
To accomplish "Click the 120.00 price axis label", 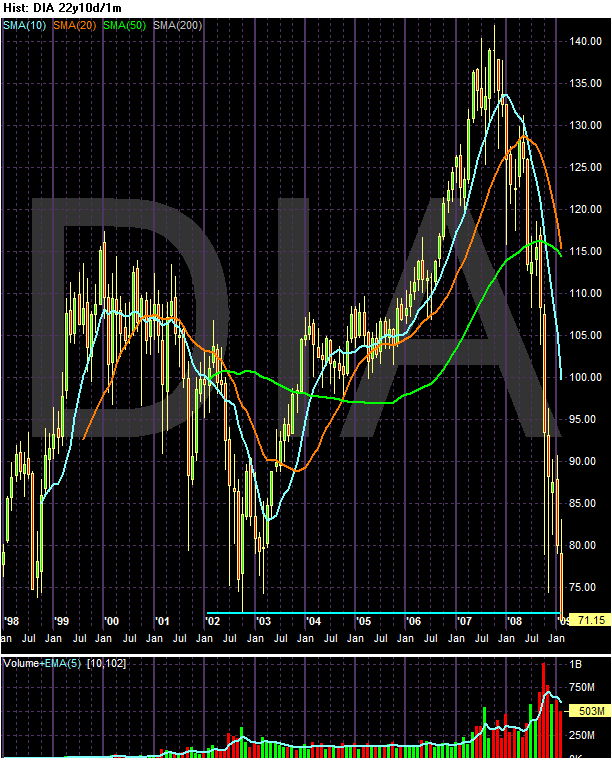I will (x=586, y=209).
